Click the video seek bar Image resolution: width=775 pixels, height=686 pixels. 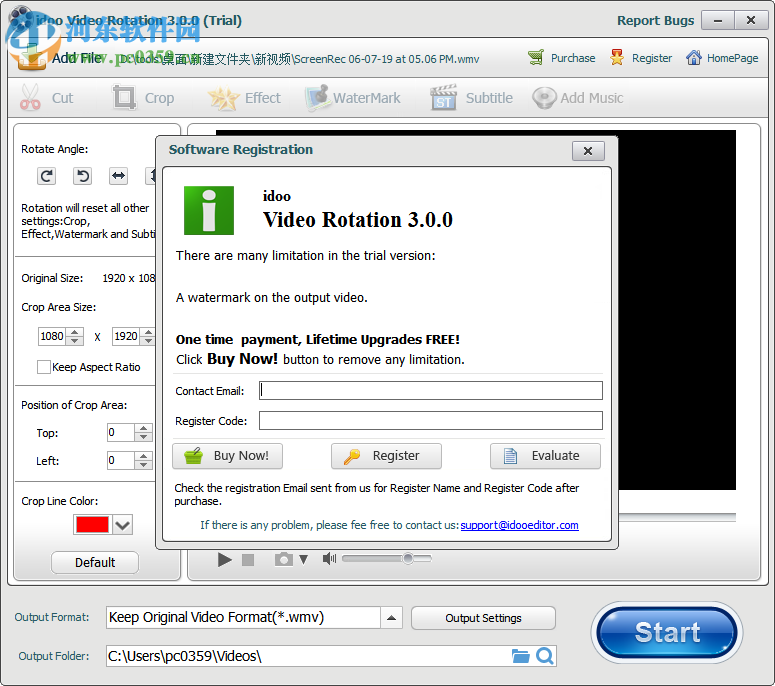[677, 517]
